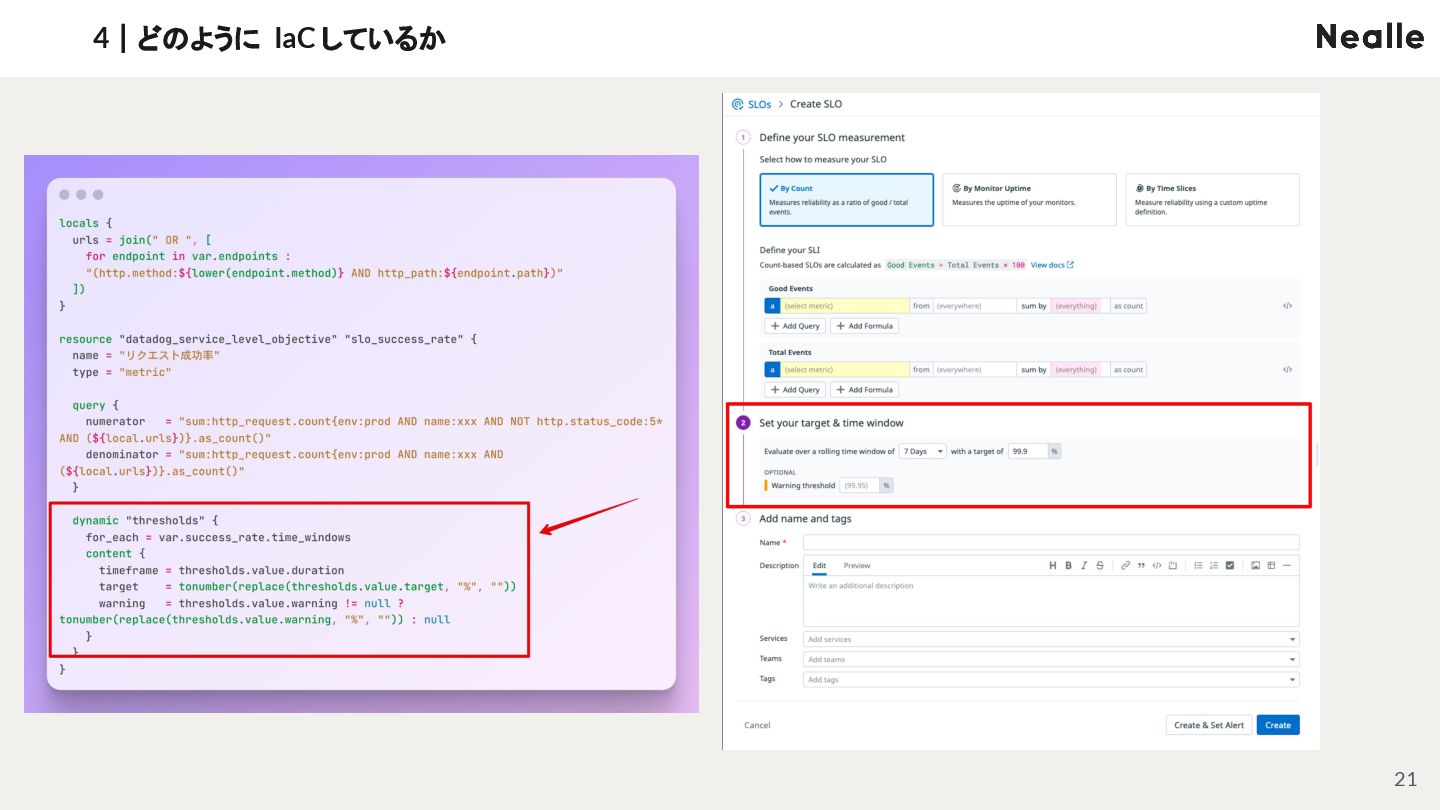1440x810 pixels.
Task: Click the Bold formatting icon
Action: pos(1068,566)
